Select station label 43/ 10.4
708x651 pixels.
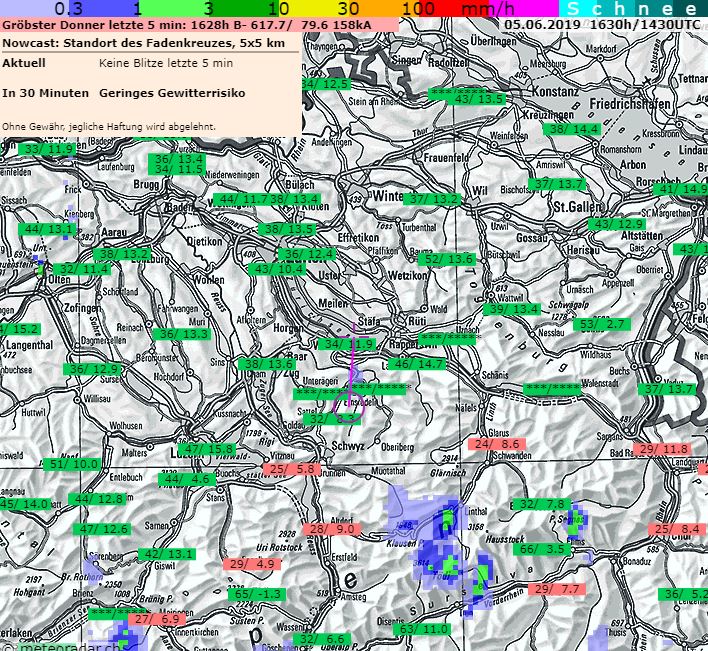coord(277,269)
